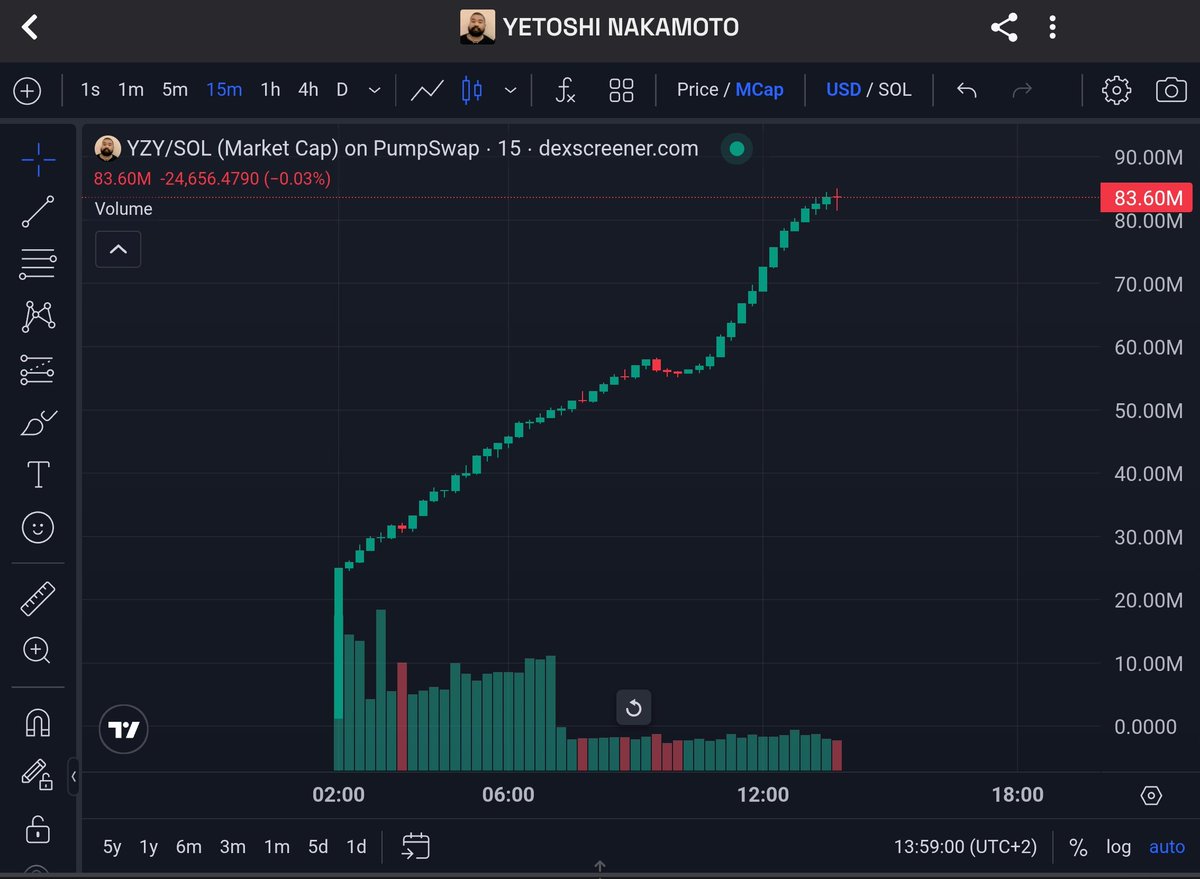Select the 4h timeframe
Viewport: 1200px width, 879px height.
tap(308, 89)
